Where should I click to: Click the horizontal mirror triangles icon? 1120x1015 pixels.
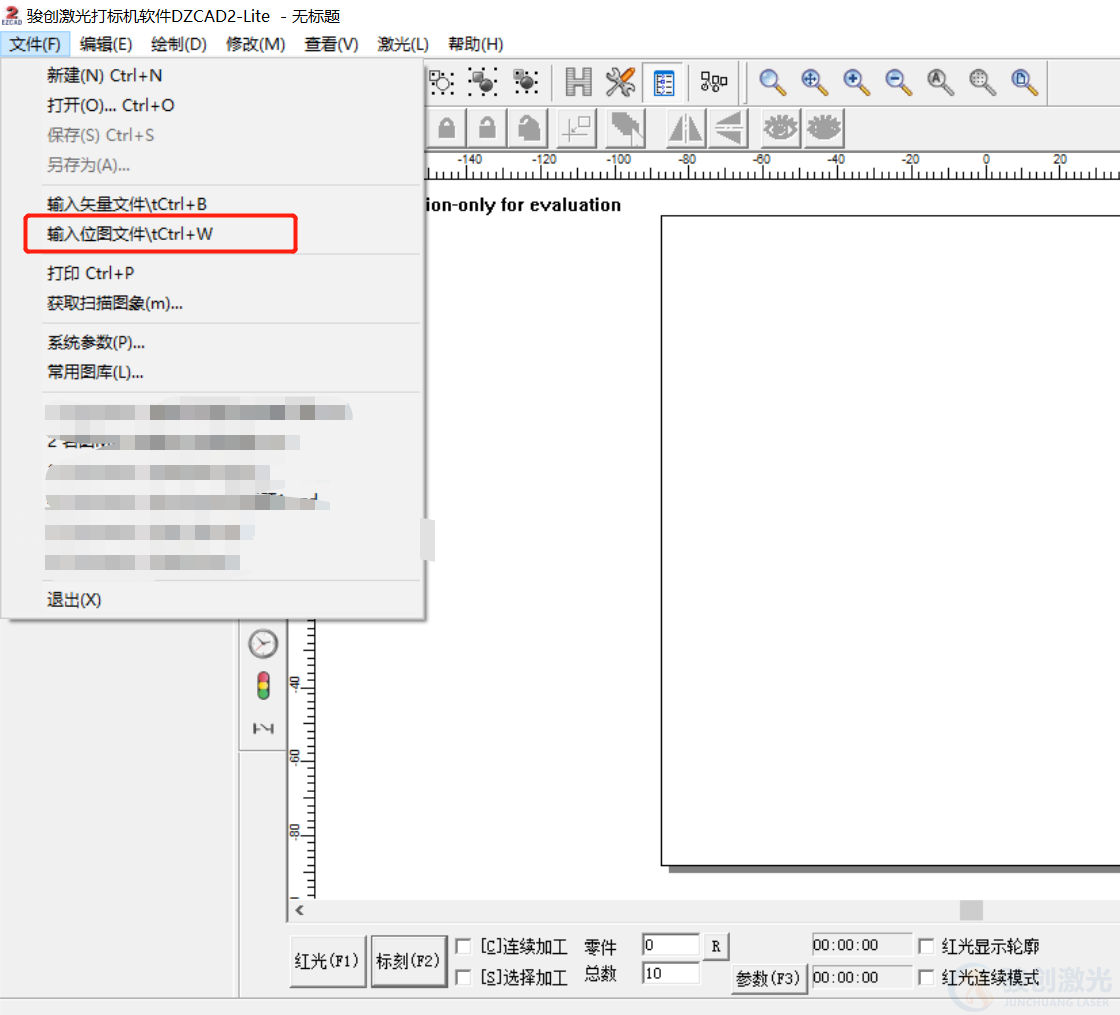tap(685, 129)
